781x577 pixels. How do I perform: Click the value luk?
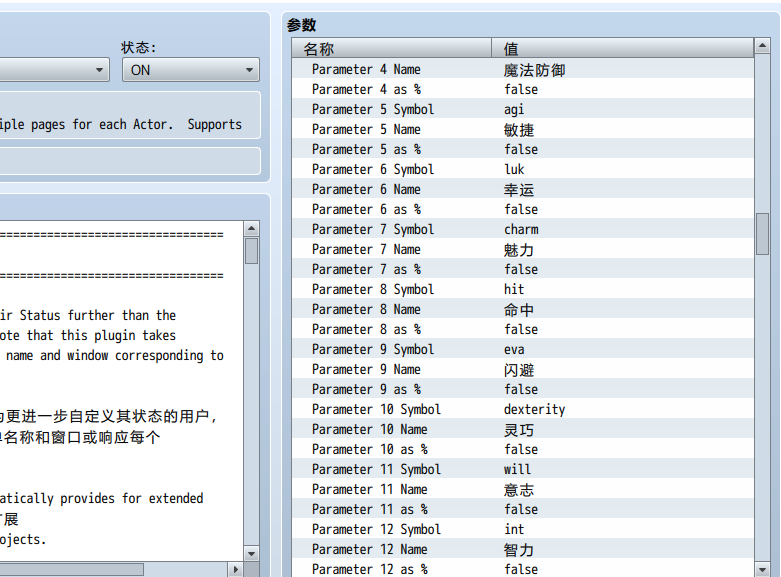514,169
